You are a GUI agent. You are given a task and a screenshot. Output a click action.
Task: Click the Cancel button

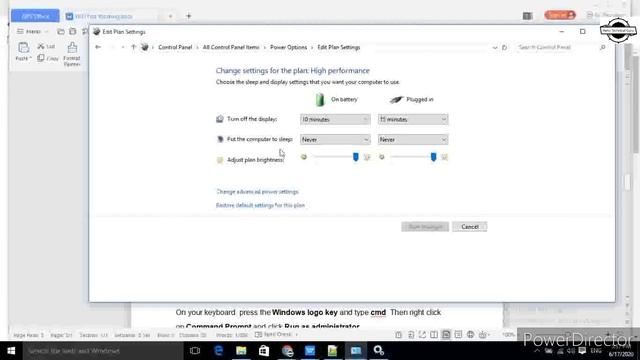coord(470,227)
